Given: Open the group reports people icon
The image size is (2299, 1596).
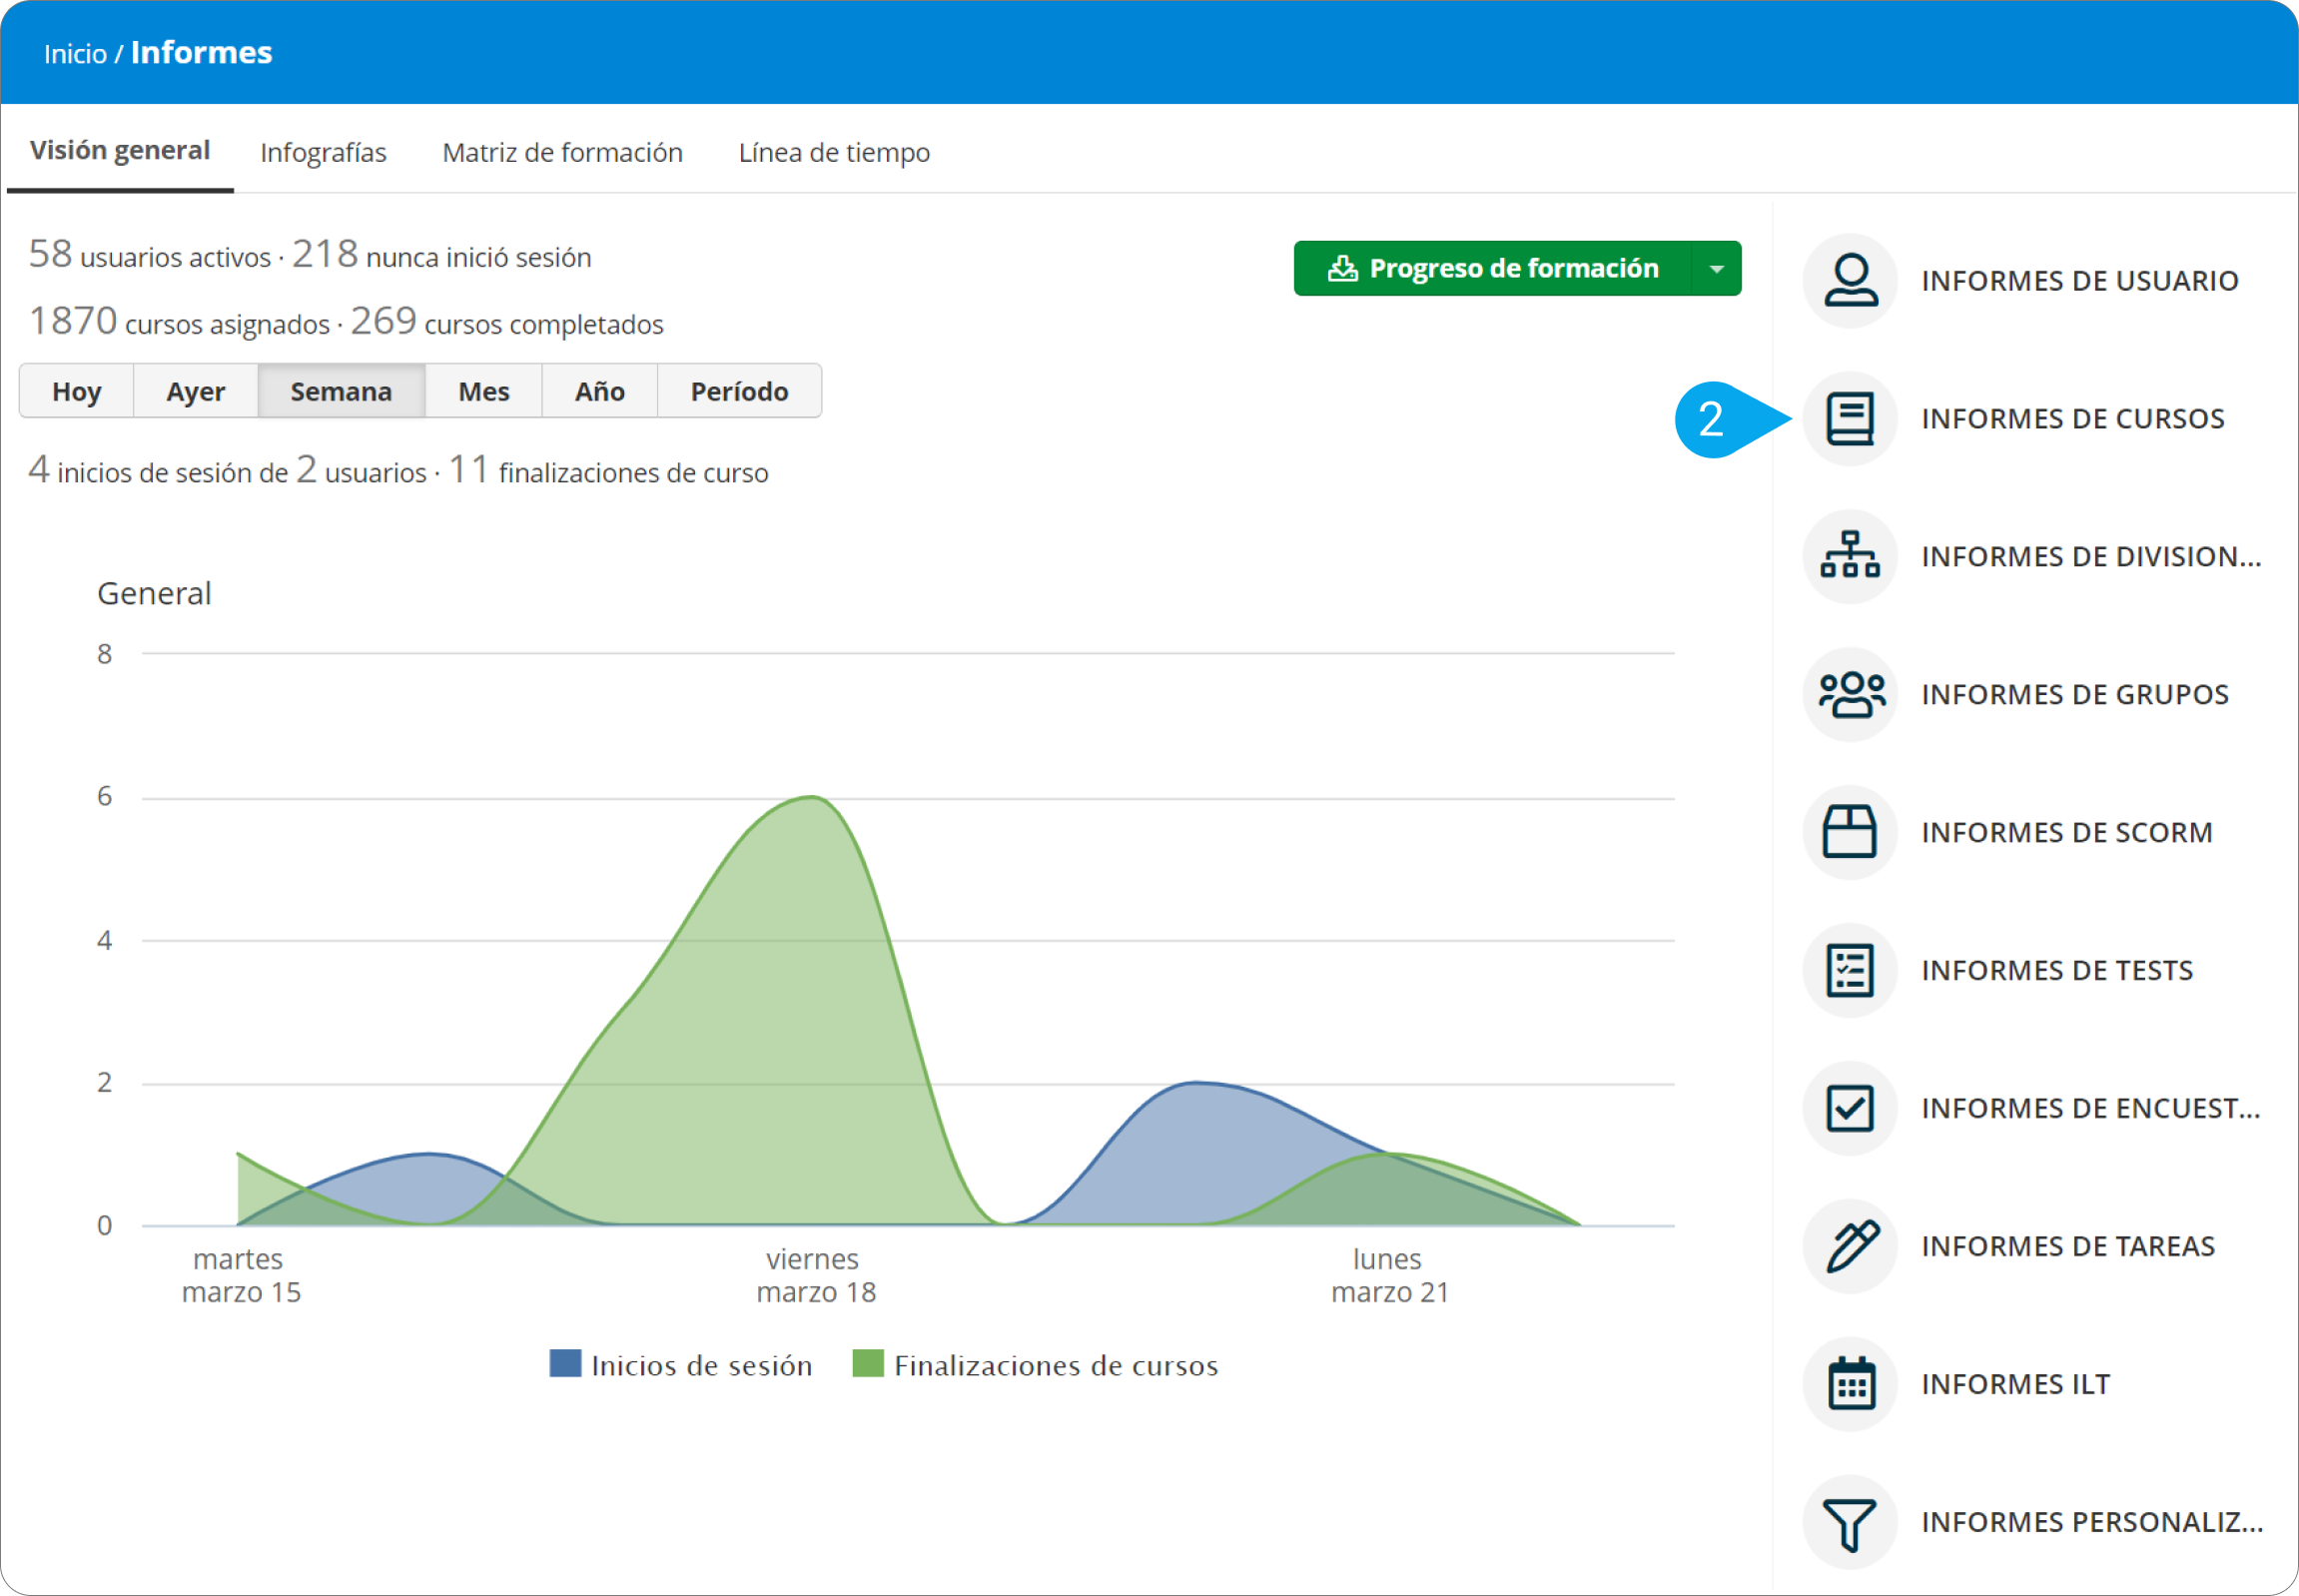Looking at the screenshot, I should click(1850, 695).
